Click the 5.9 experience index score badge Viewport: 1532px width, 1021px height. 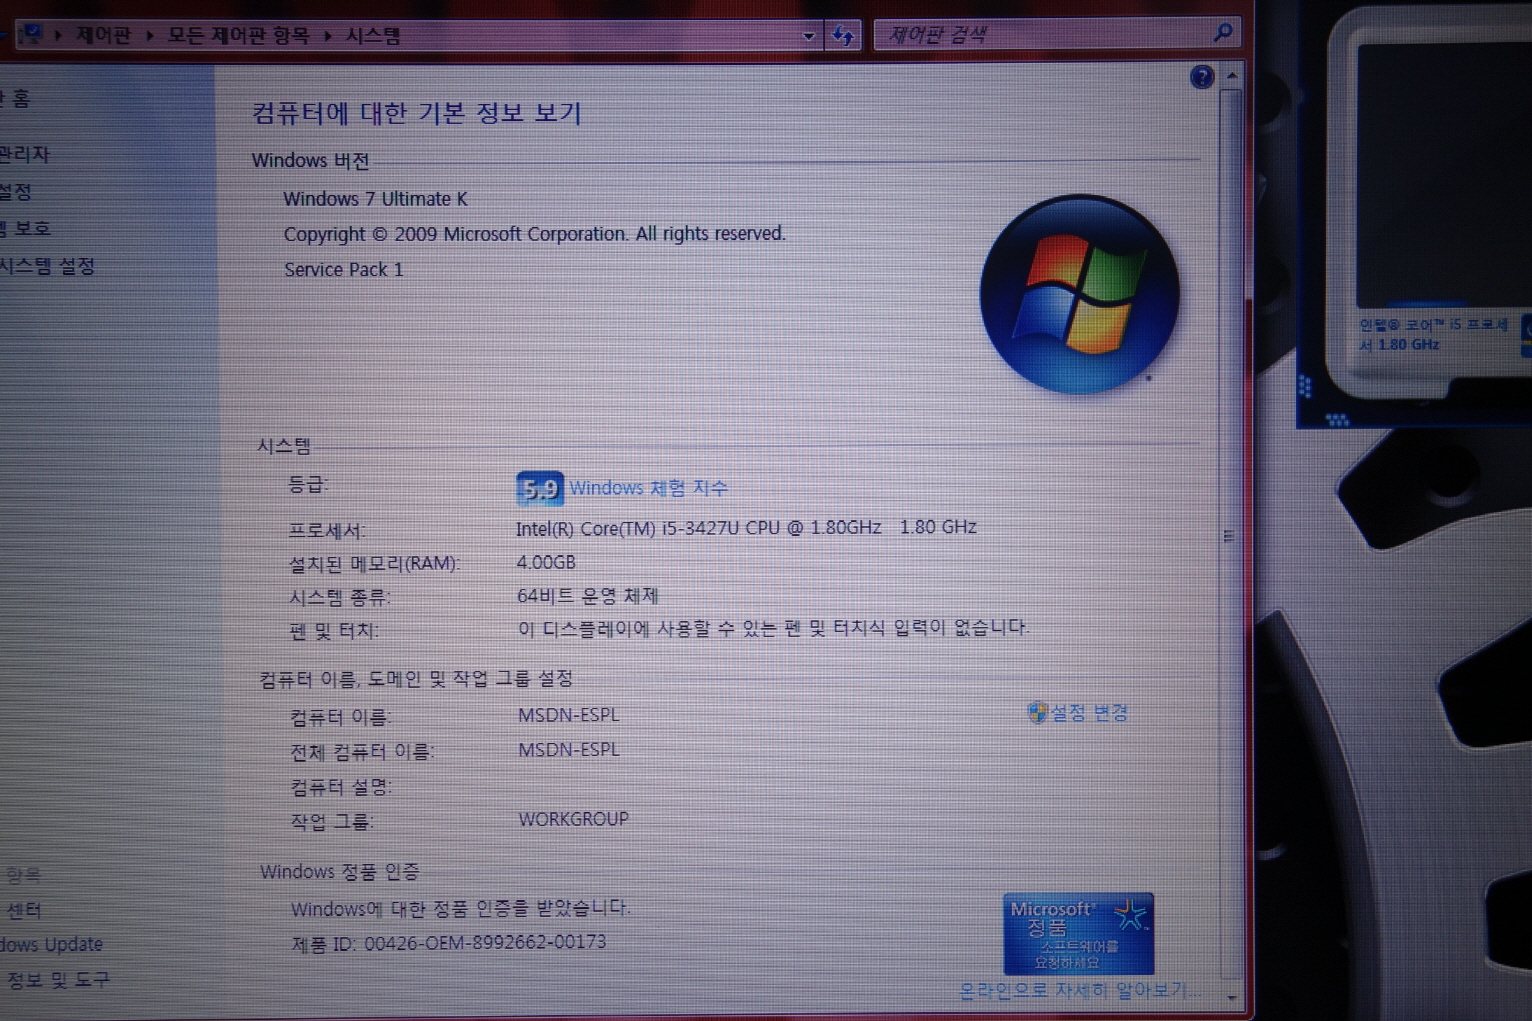coord(539,488)
